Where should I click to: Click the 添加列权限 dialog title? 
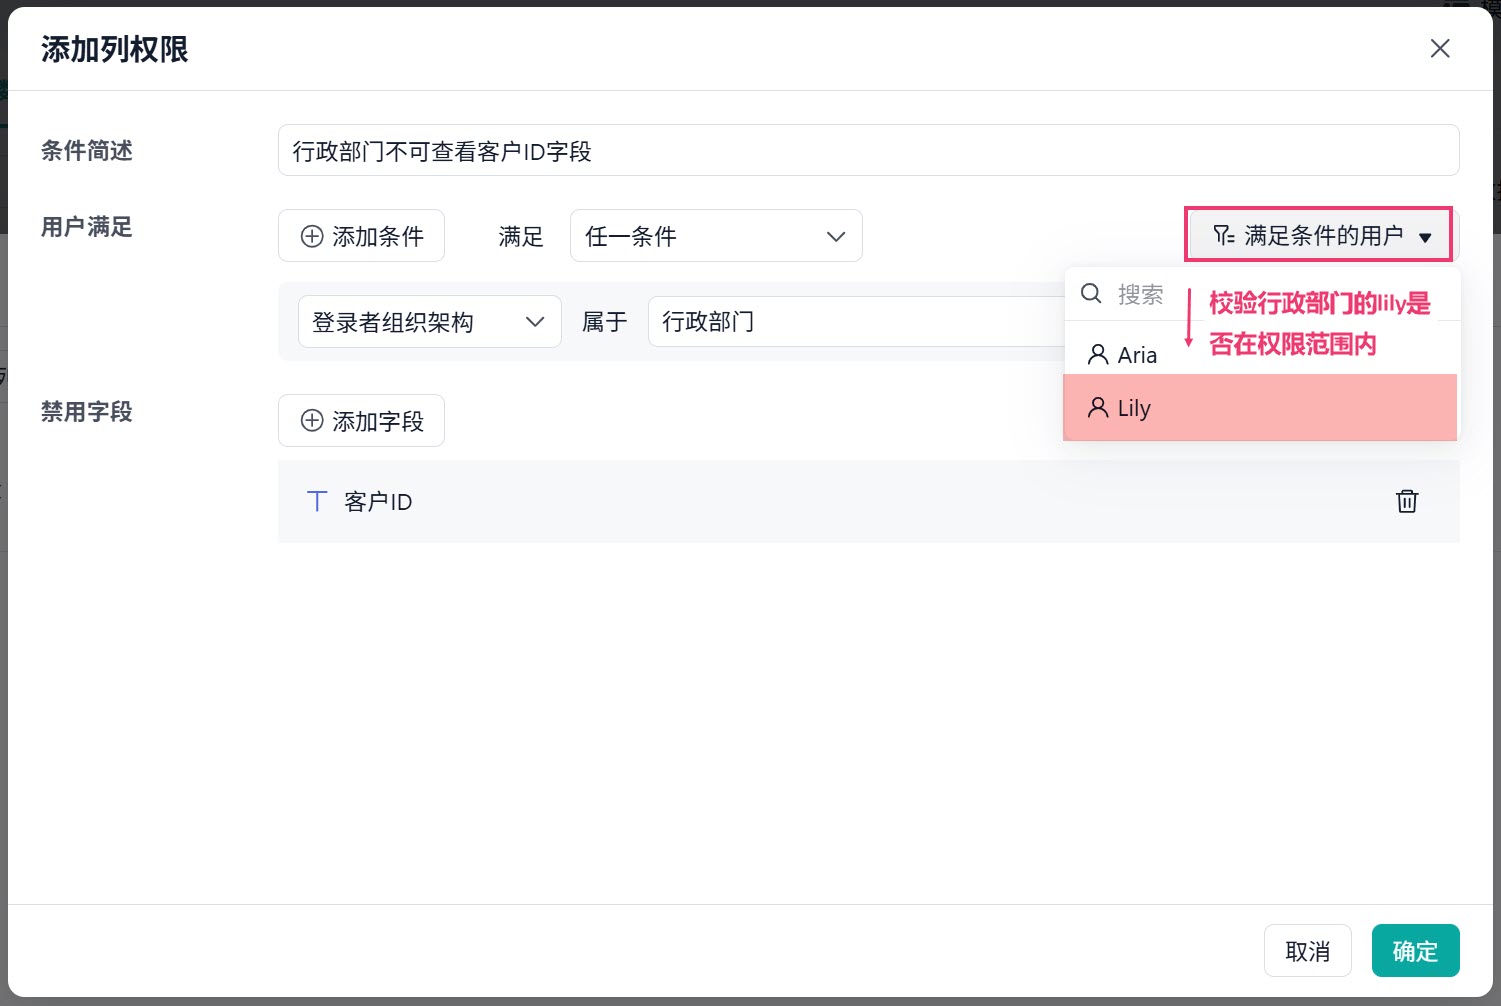pyautogui.click(x=115, y=49)
